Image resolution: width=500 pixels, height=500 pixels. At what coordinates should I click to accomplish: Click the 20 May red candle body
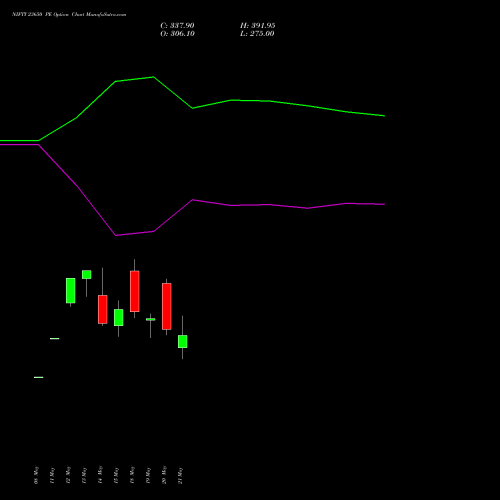click(x=167, y=306)
